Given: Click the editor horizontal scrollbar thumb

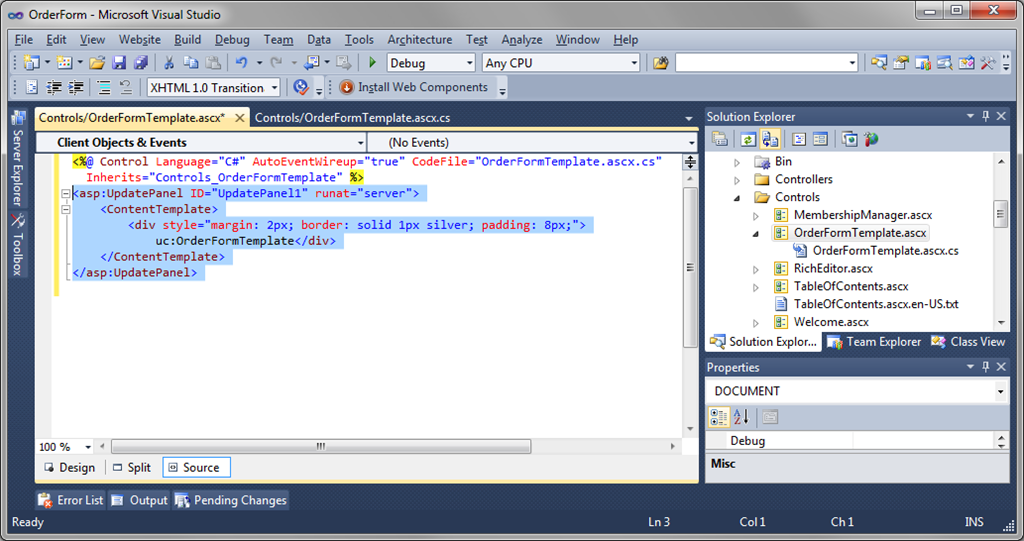Looking at the screenshot, I should [x=321, y=446].
